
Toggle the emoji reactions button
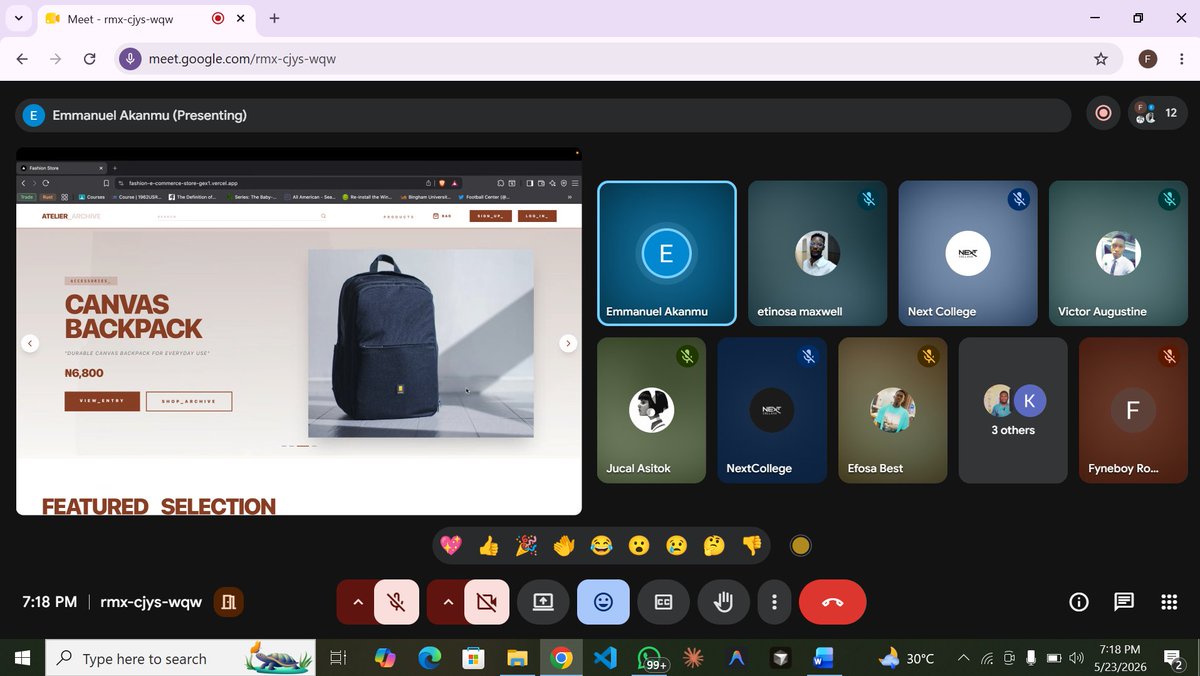click(x=603, y=602)
